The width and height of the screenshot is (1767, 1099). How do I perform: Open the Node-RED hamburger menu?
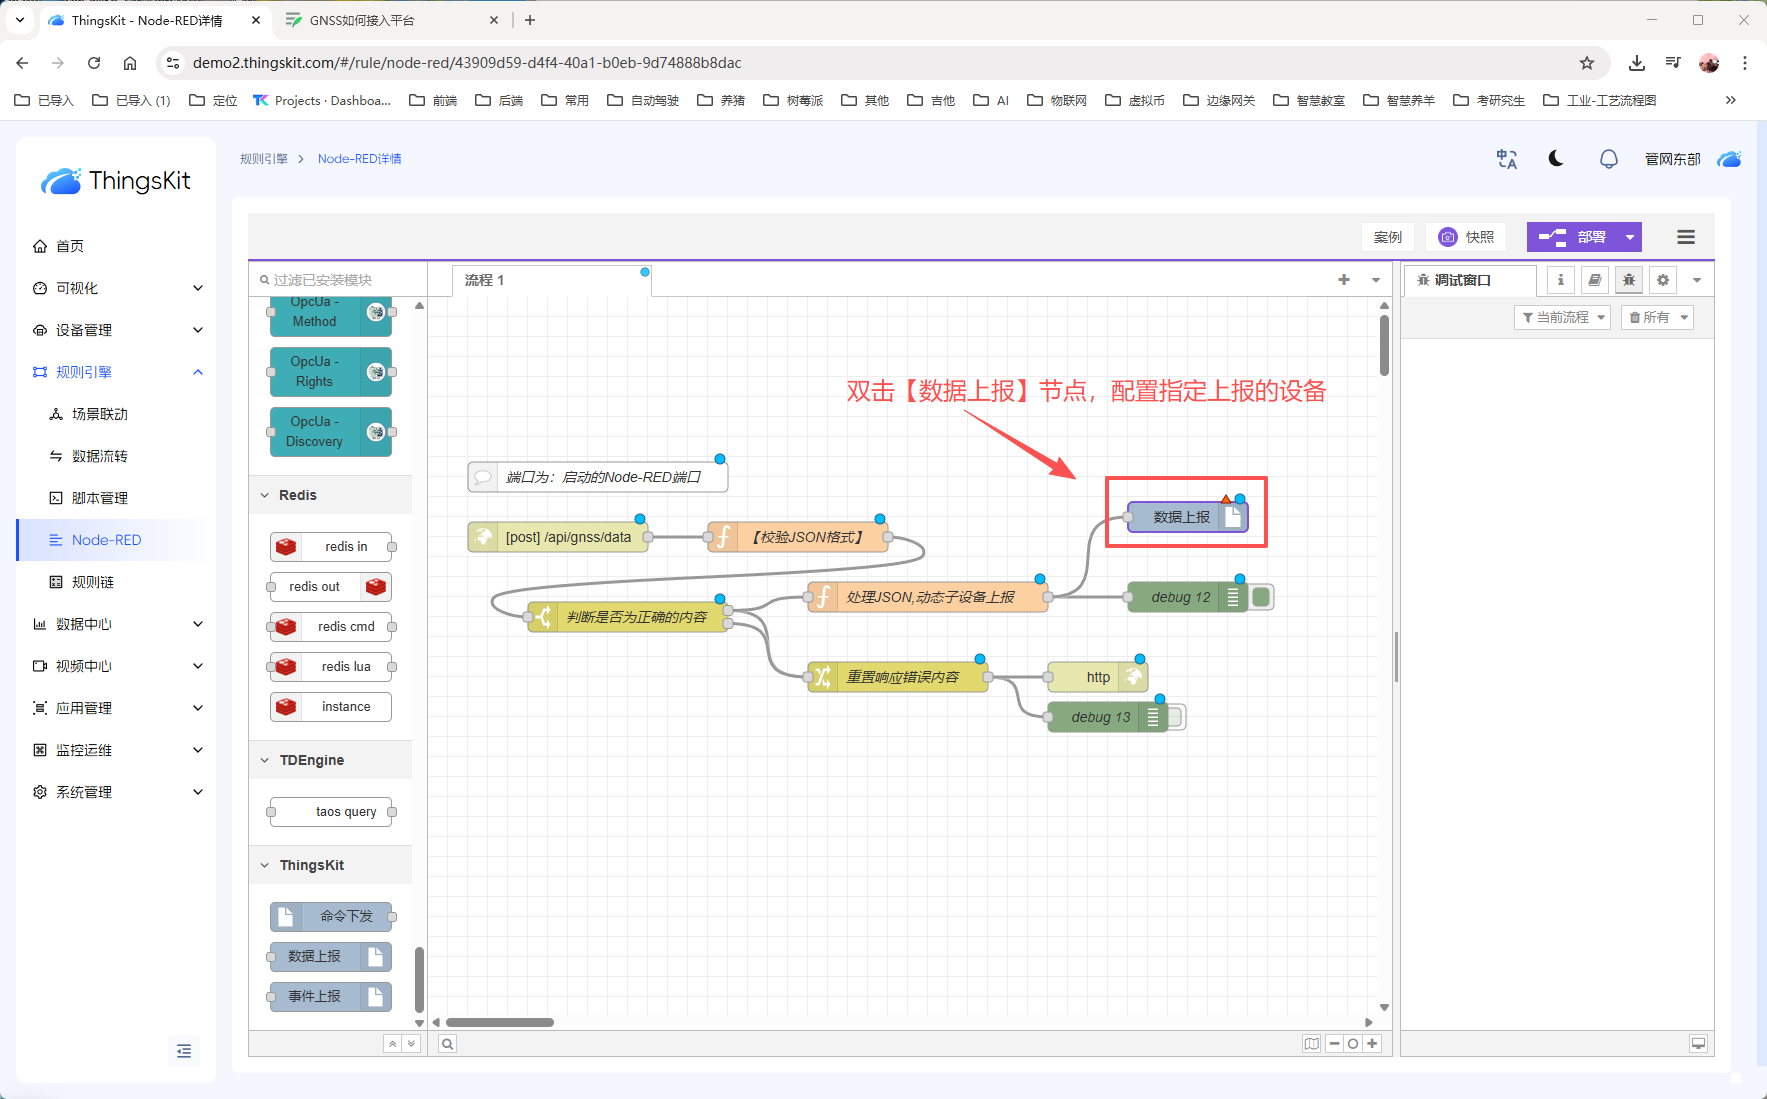[x=1686, y=237]
